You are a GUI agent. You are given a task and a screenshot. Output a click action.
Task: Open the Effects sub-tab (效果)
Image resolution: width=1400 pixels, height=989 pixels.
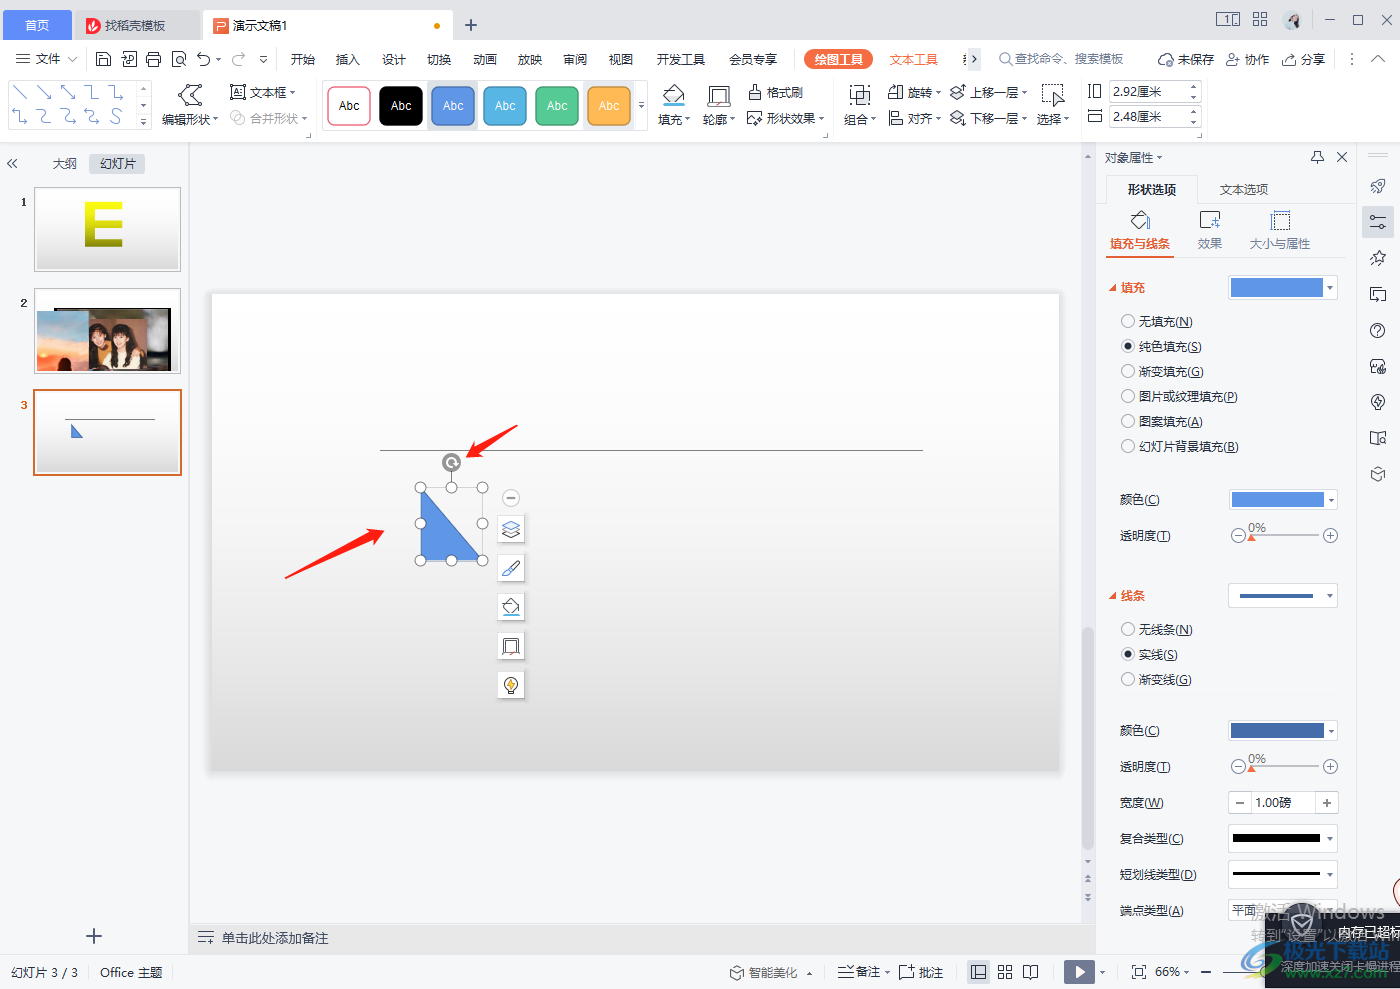click(x=1210, y=230)
